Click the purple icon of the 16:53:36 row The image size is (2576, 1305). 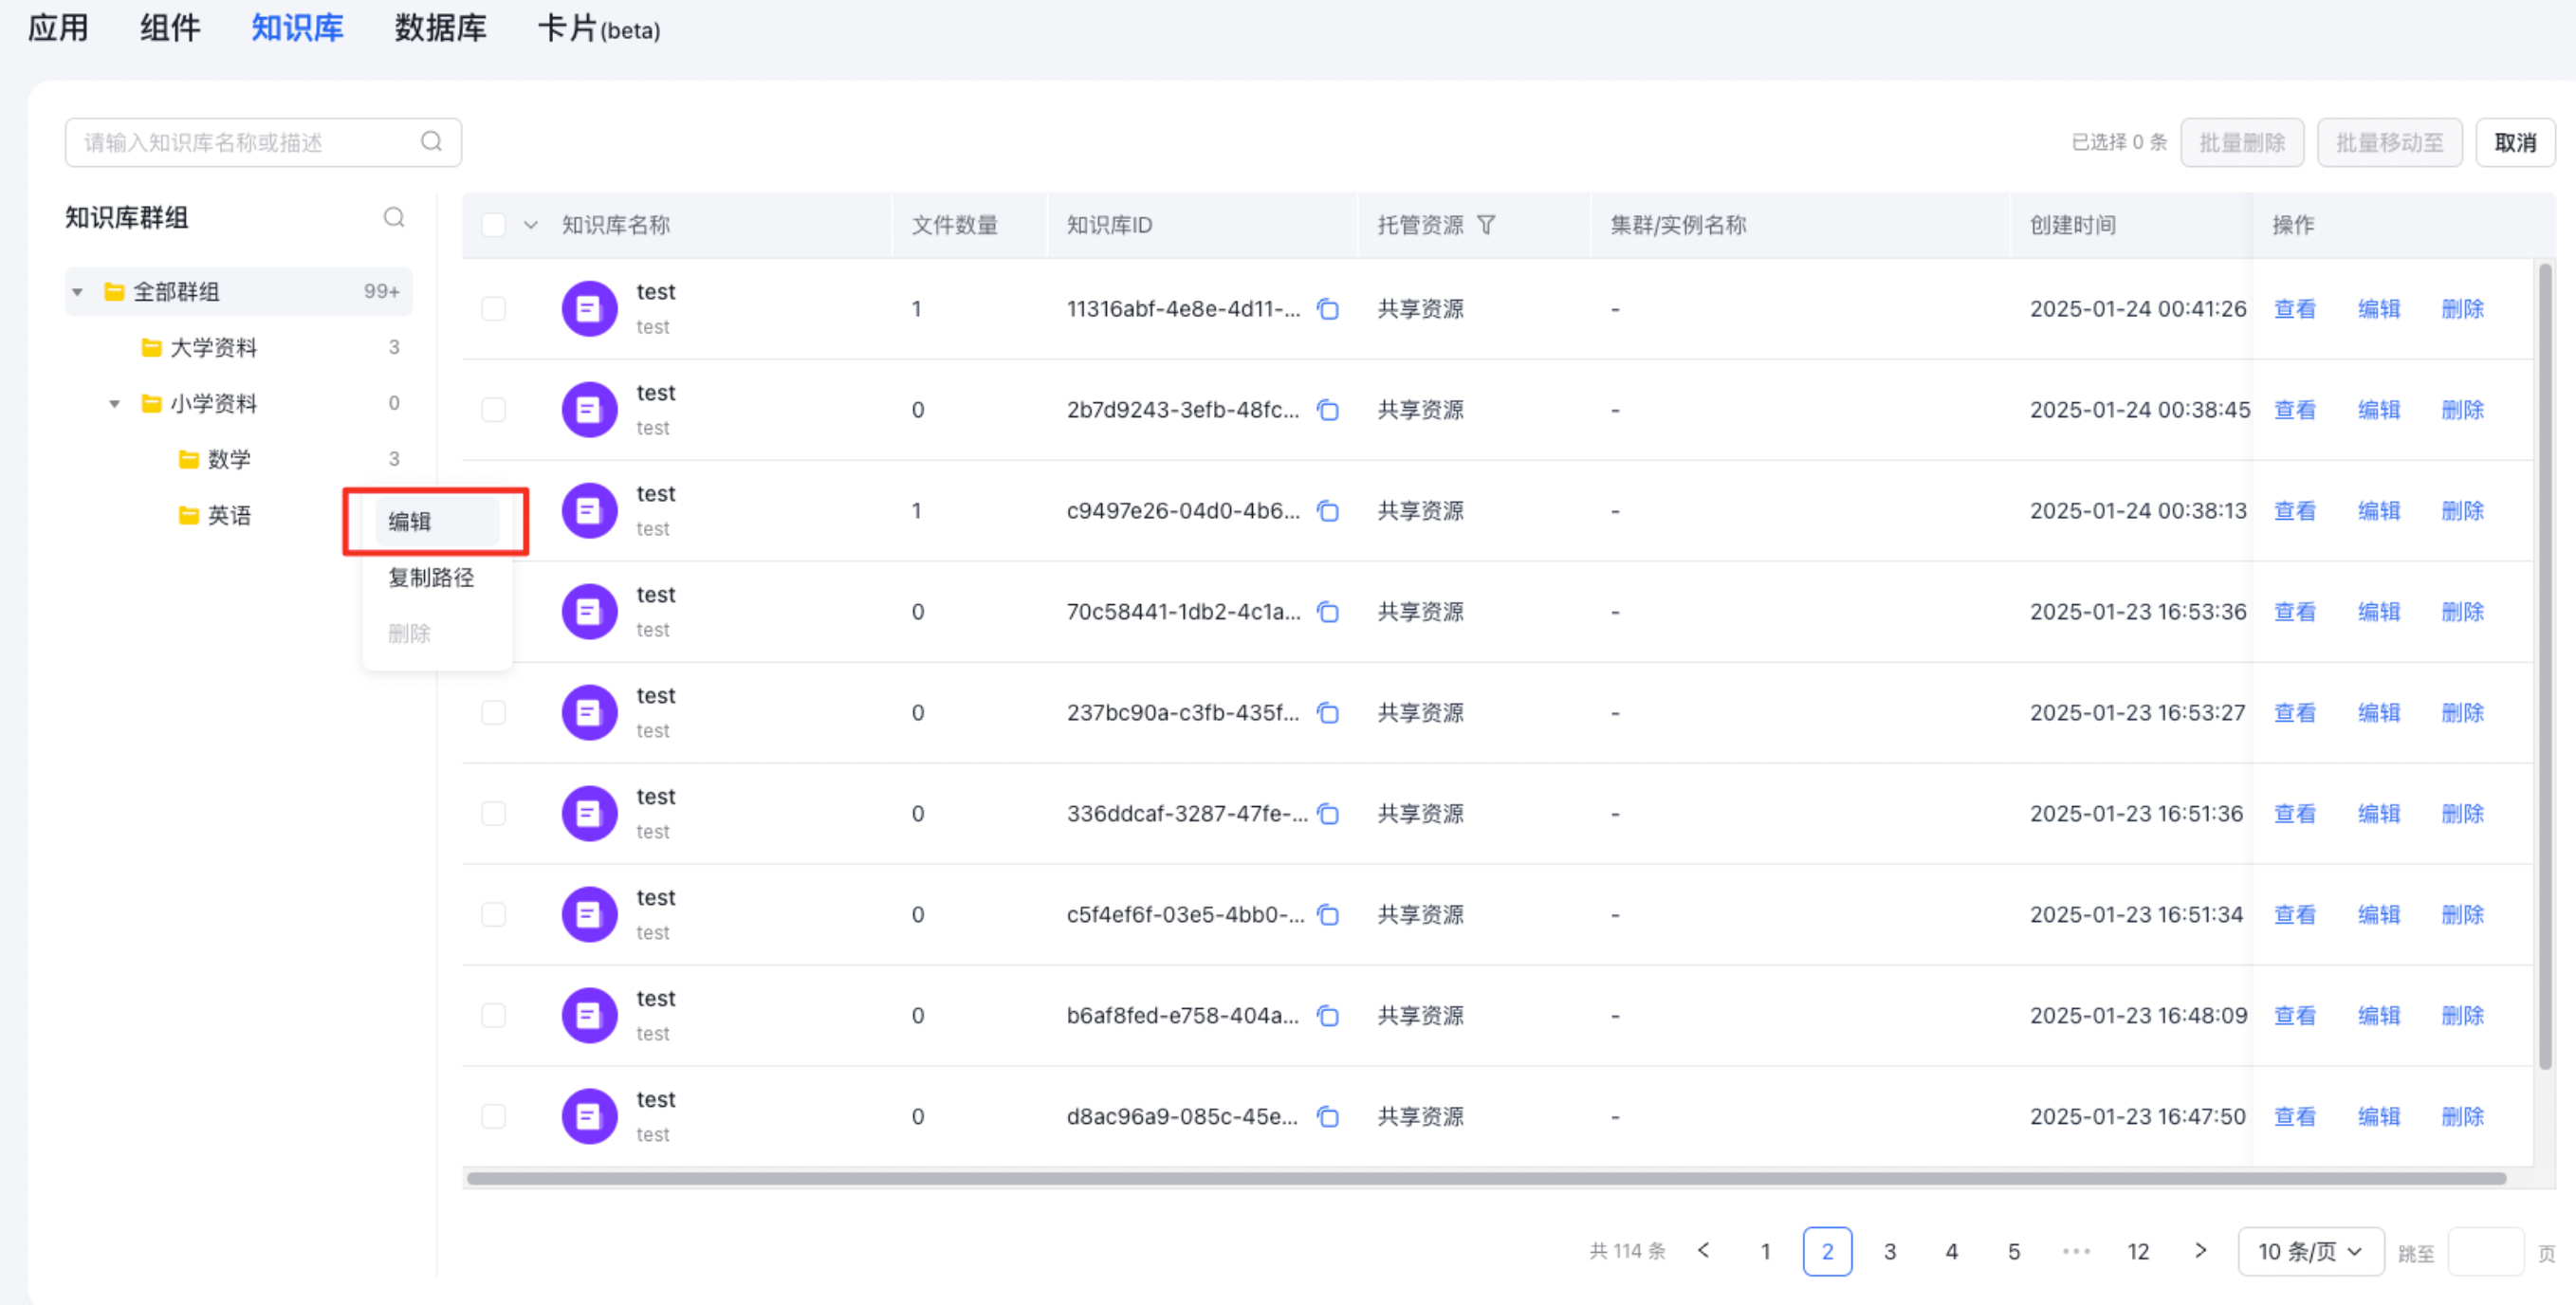coord(589,612)
